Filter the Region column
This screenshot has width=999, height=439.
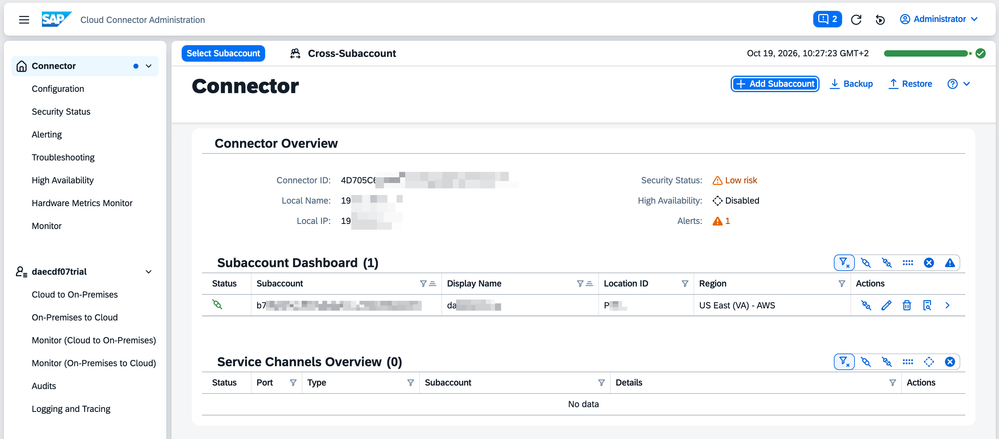coord(842,284)
